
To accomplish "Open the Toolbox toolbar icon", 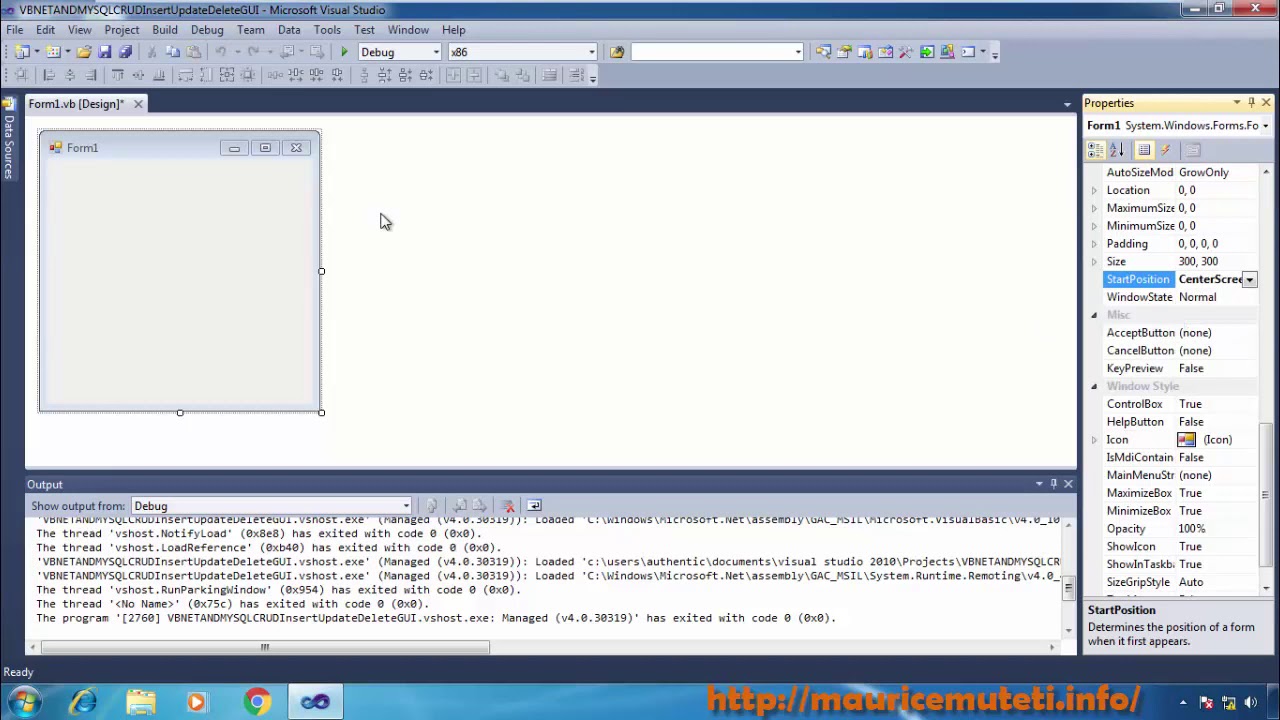I will click(906, 52).
